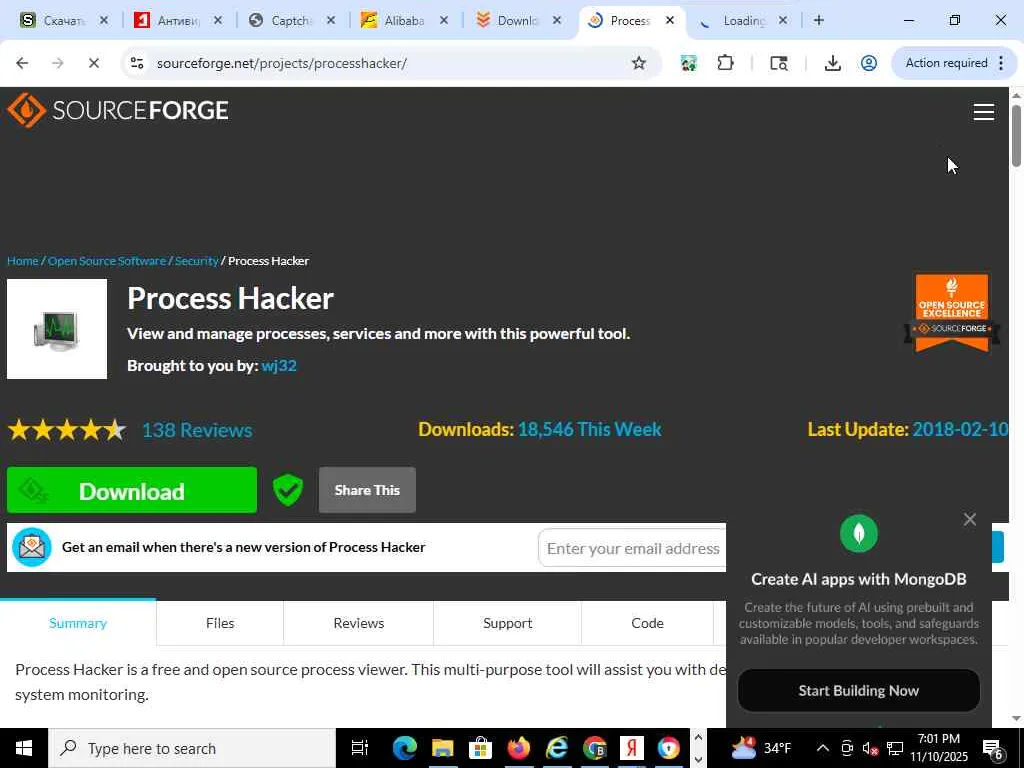Open the Files tab

(220, 623)
